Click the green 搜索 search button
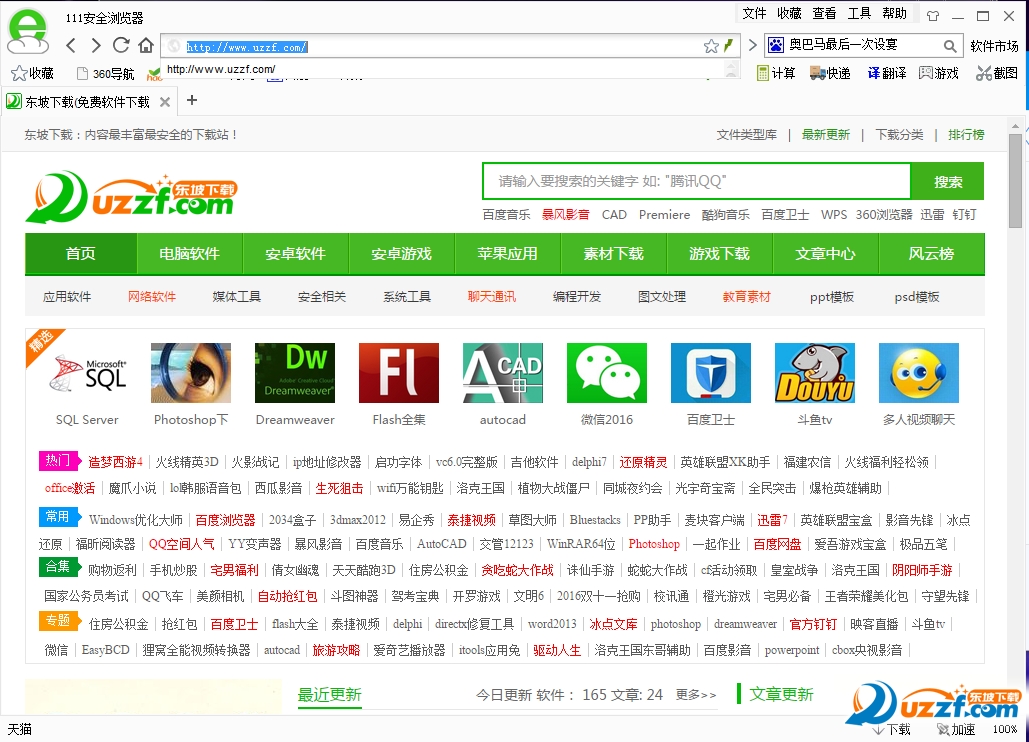1029x742 pixels. click(x=948, y=182)
